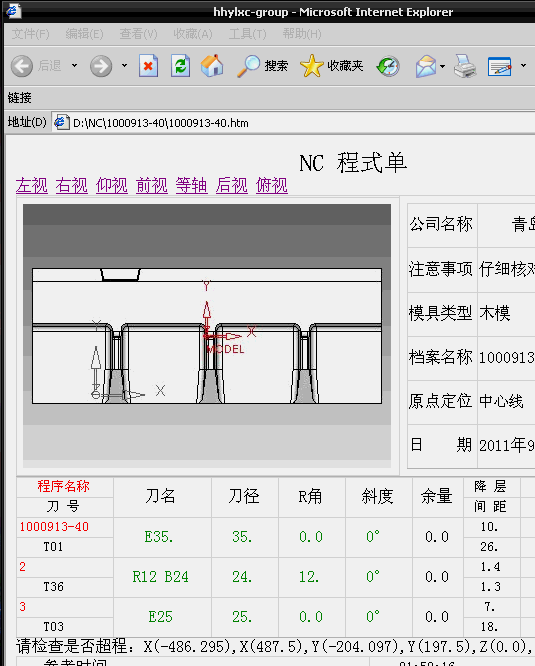This screenshot has height=666, width=535.
Task: Click the IE icon in title bar
Action: [x=13, y=11]
